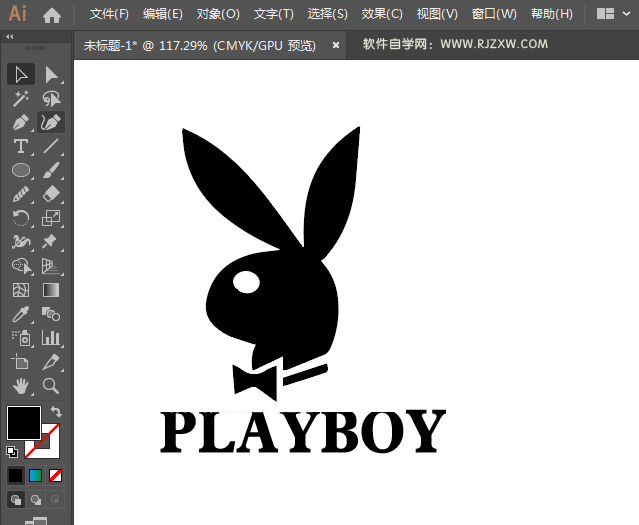Select the Blend tool
The height and width of the screenshot is (525, 639).
coord(51,314)
